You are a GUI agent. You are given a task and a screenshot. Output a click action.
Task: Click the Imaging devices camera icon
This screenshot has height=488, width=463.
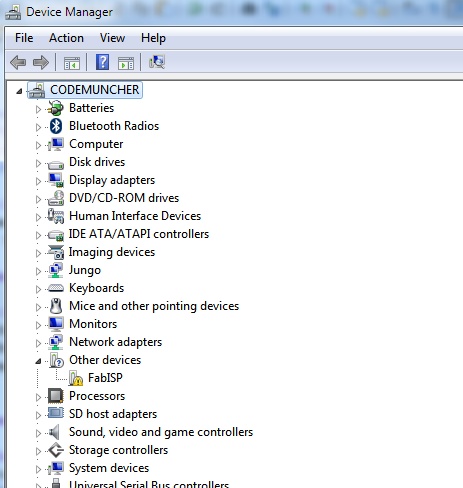(x=56, y=252)
